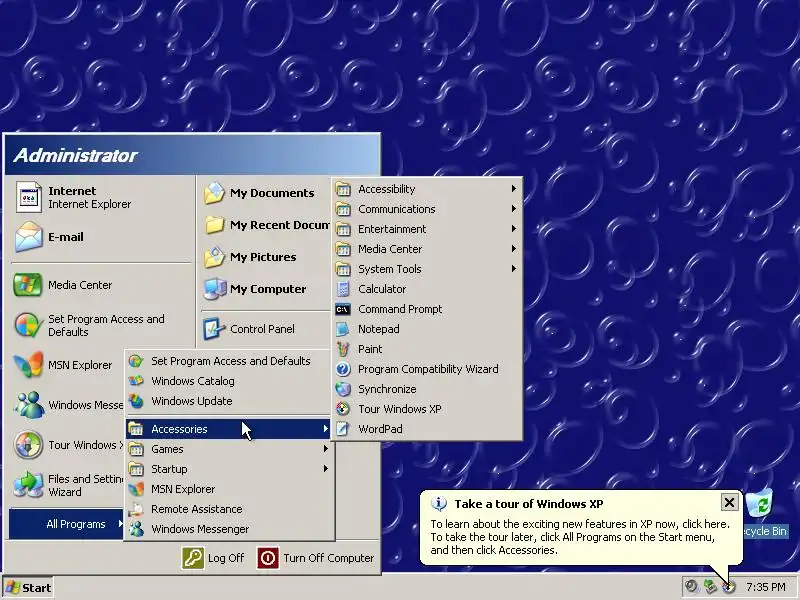Open Internet Explorer from pinned start menu
Screen dimensions: 800x600
(100, 197)
